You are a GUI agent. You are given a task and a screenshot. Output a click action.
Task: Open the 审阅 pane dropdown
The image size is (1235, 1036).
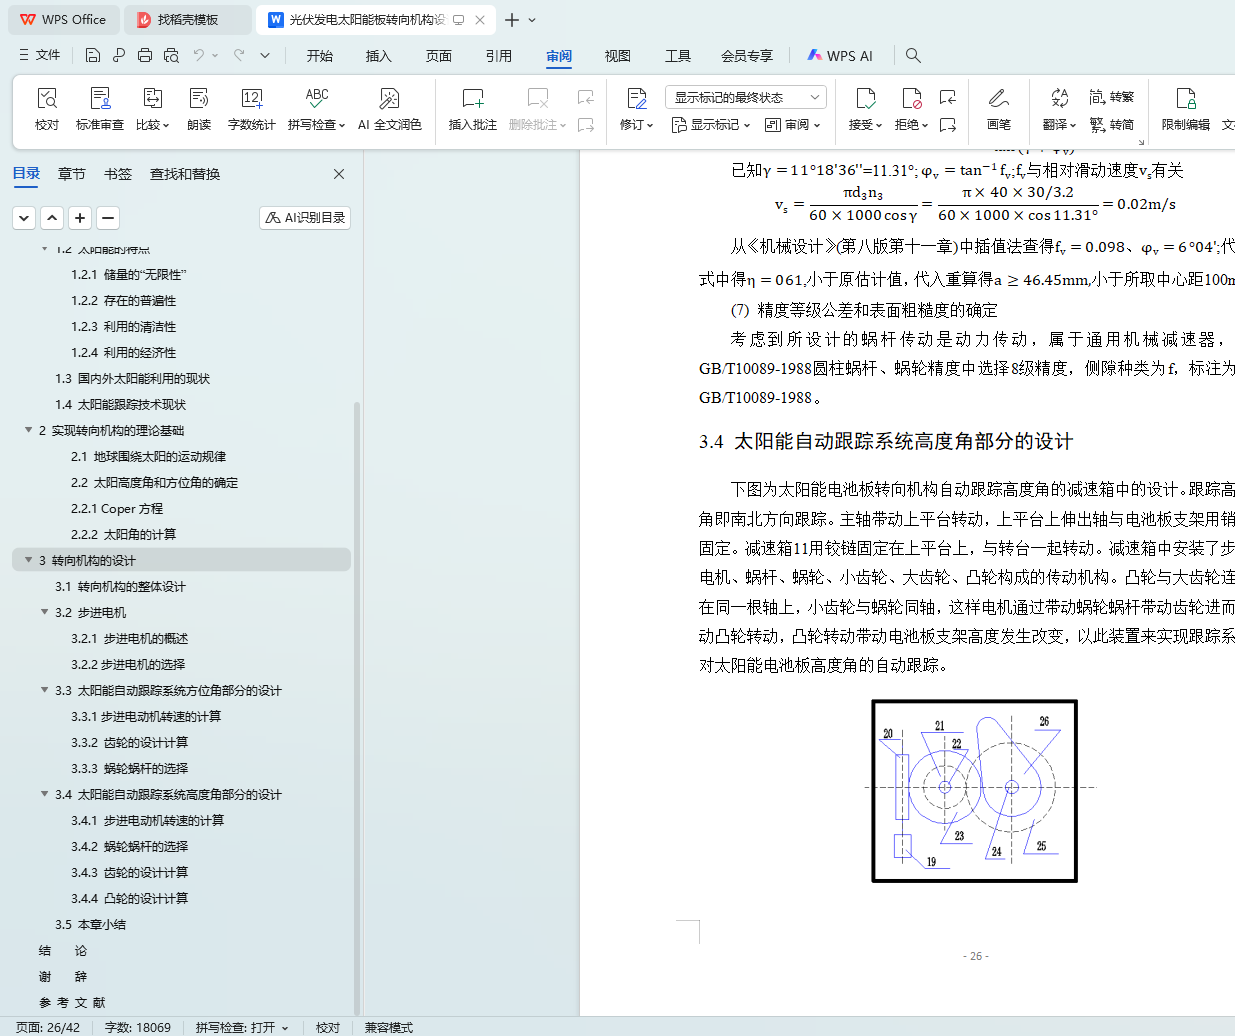(x=792, y=125)
